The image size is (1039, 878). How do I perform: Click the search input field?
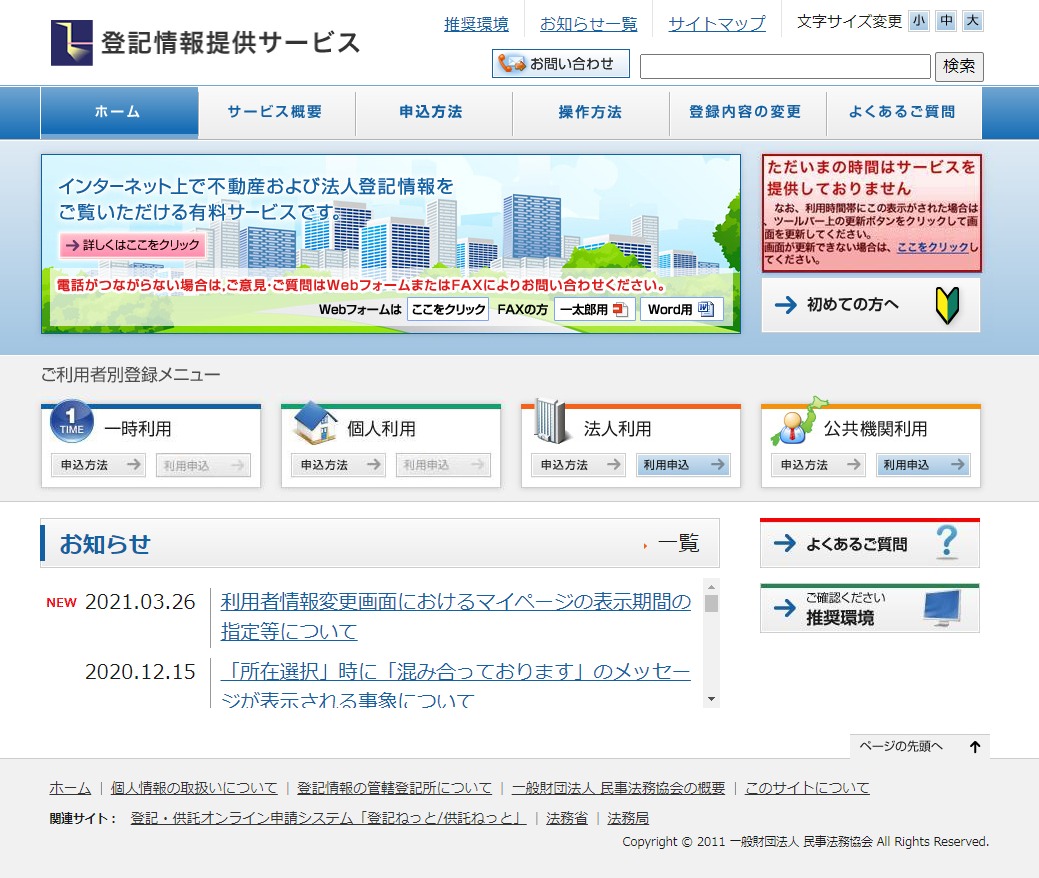point(785,67)
